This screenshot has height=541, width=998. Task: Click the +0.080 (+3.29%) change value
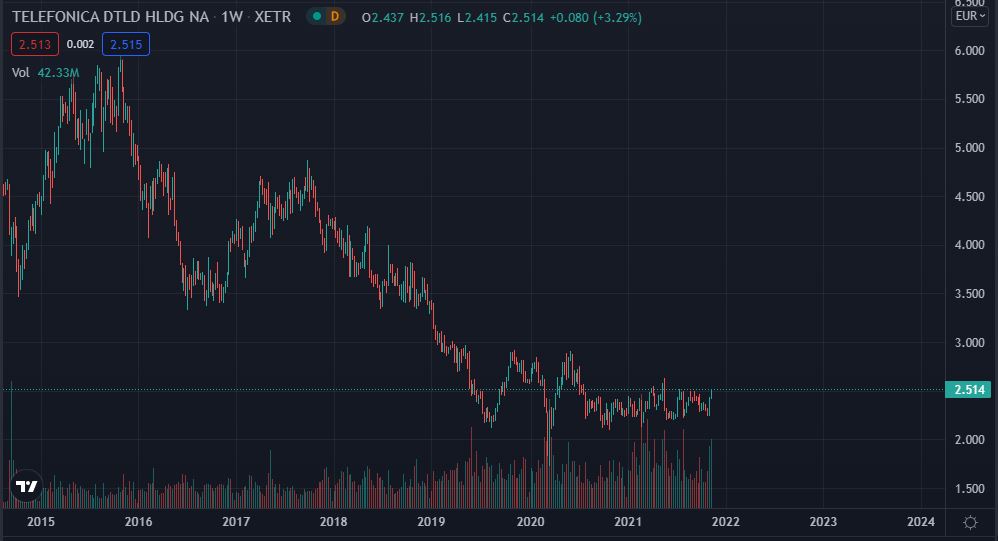[596, 18]
